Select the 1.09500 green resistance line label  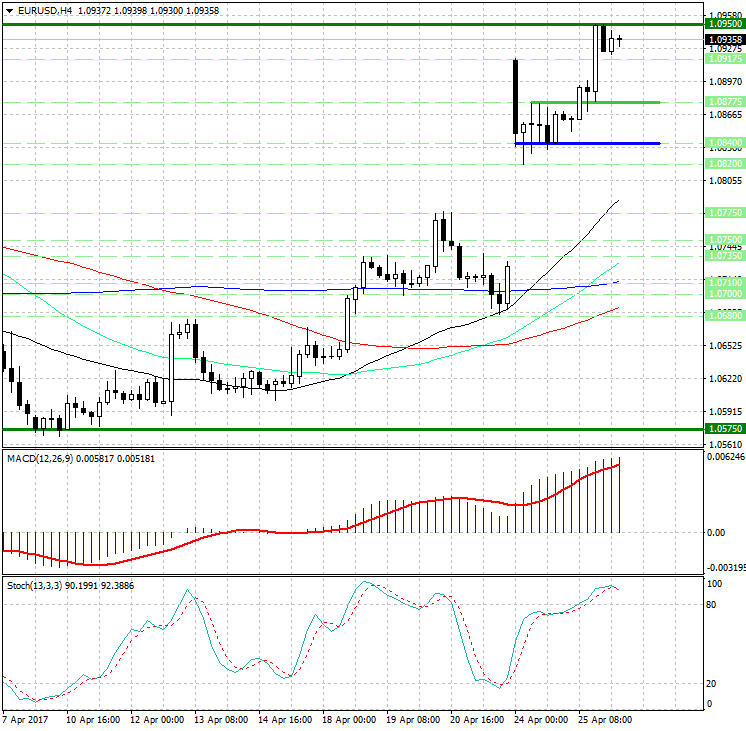coord(725,24)
